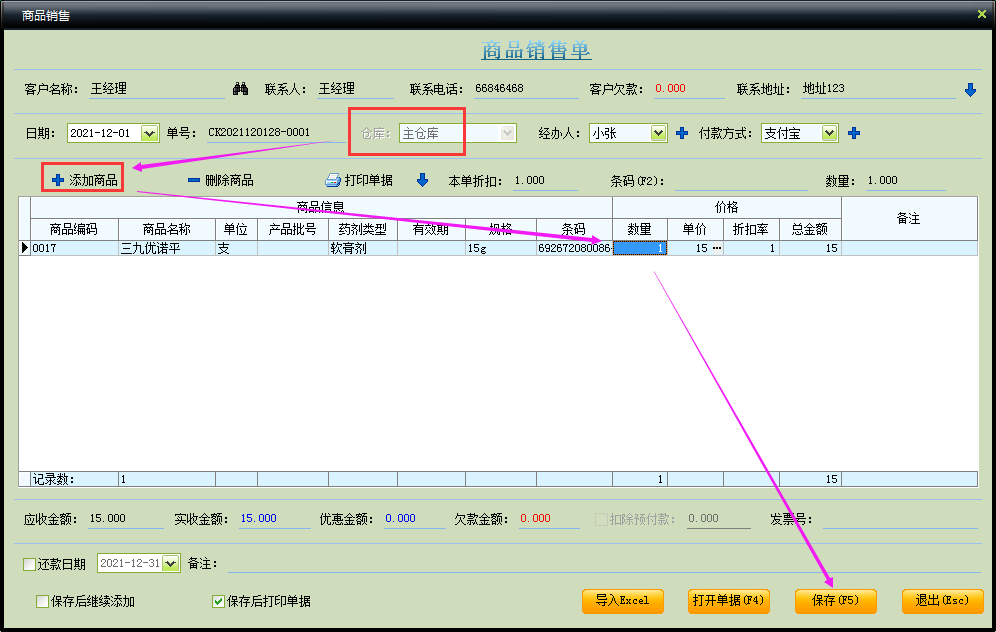Click the blue down arrow beside 联系地址
The height and width of the screenshot is (632, 996).
click(x=970, y=90)
